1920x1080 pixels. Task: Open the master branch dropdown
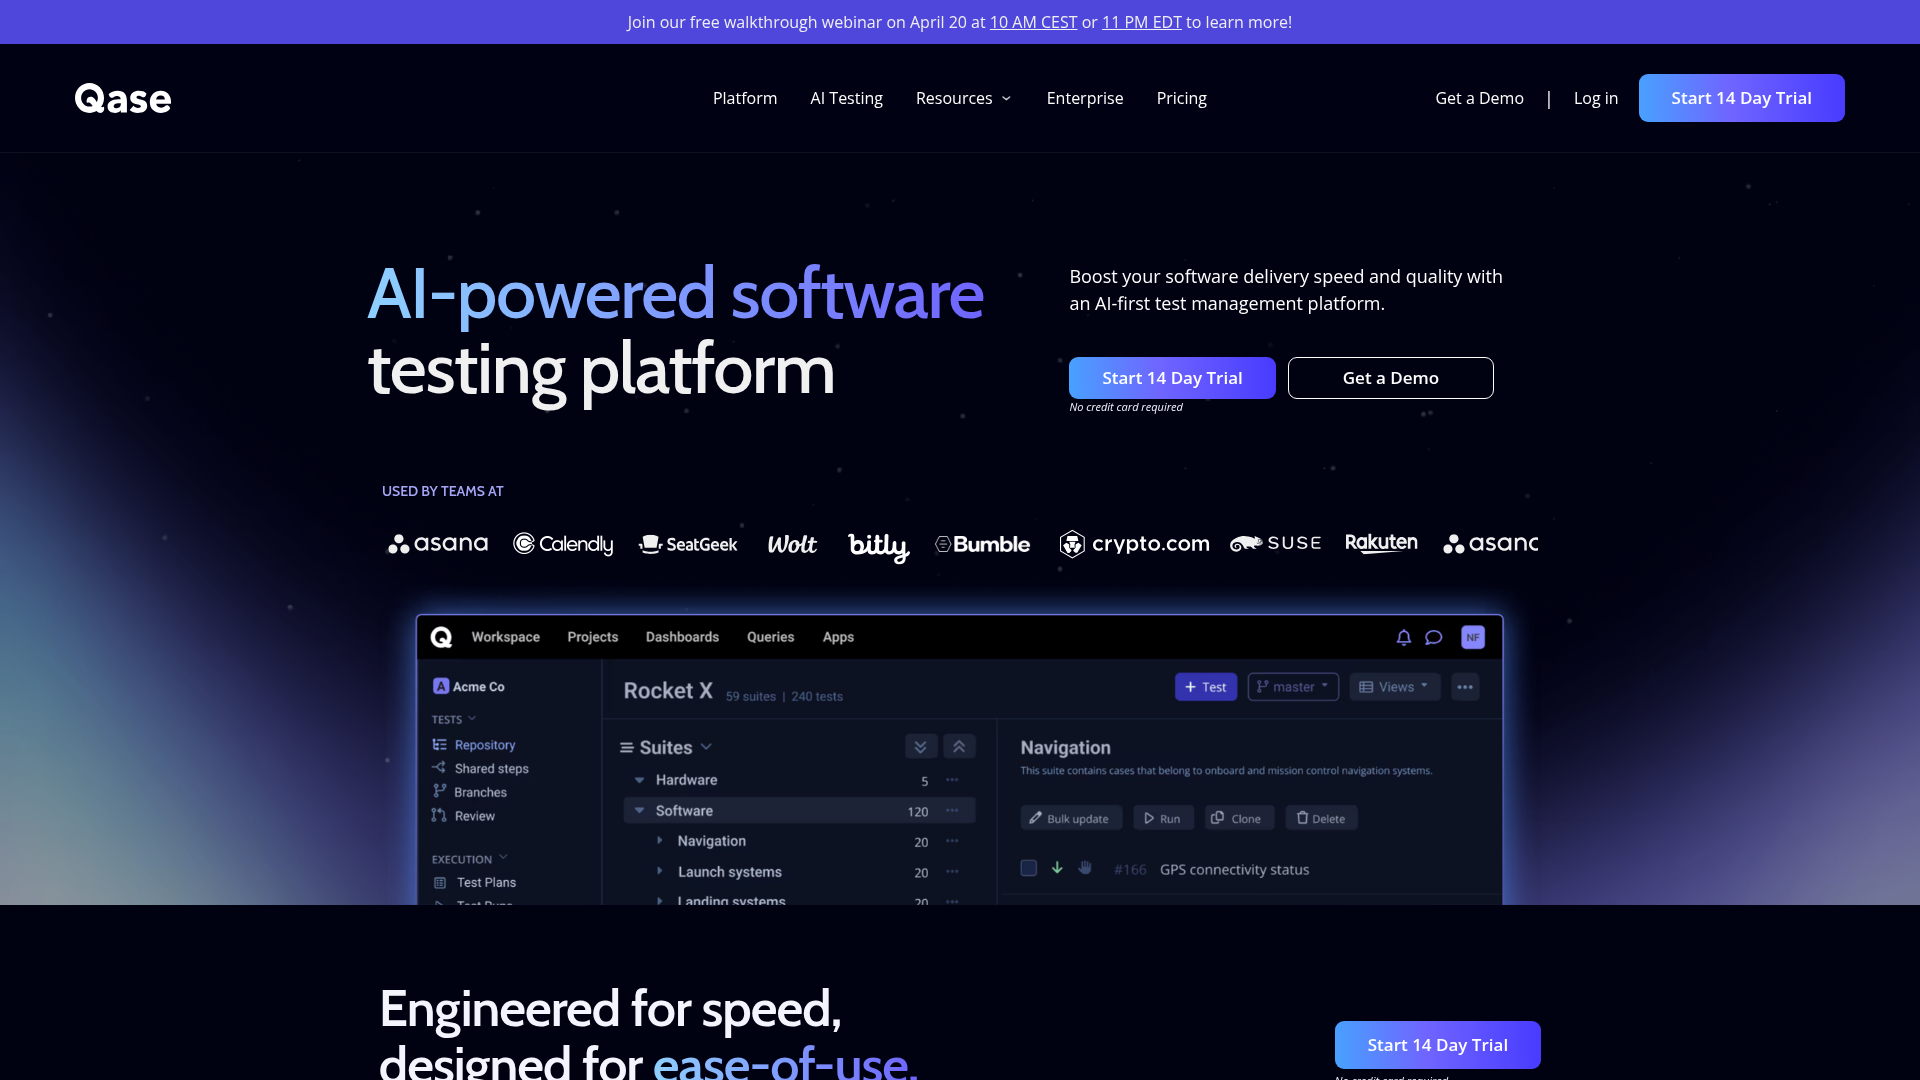pyautogui.click(x=1293, y=687)
